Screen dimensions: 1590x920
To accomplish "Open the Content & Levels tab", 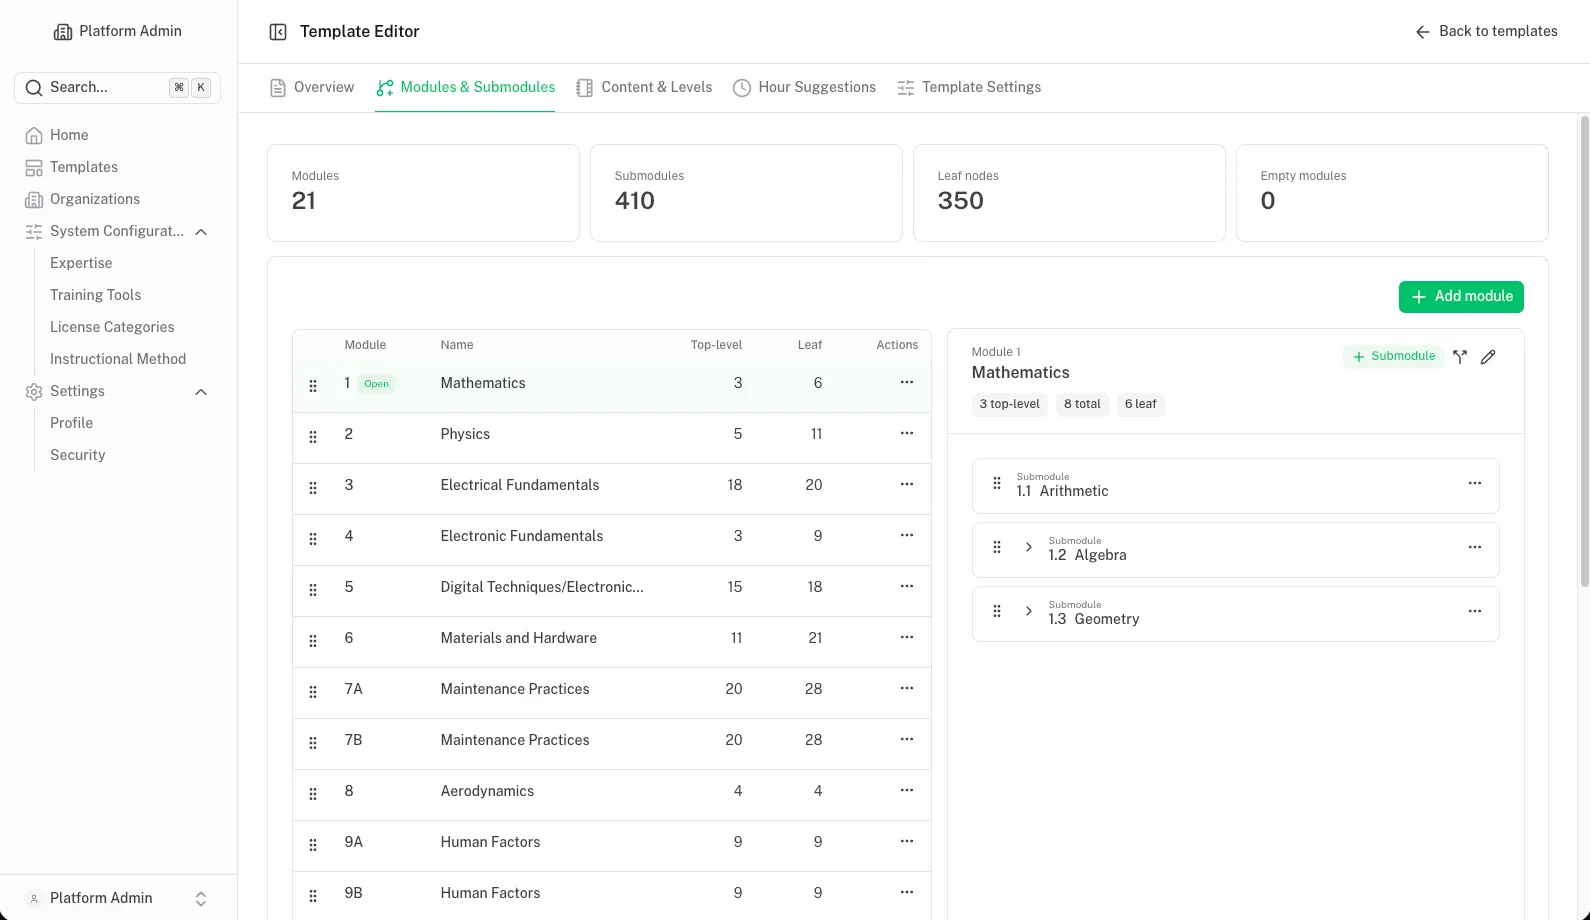I will tap(644, 88).
